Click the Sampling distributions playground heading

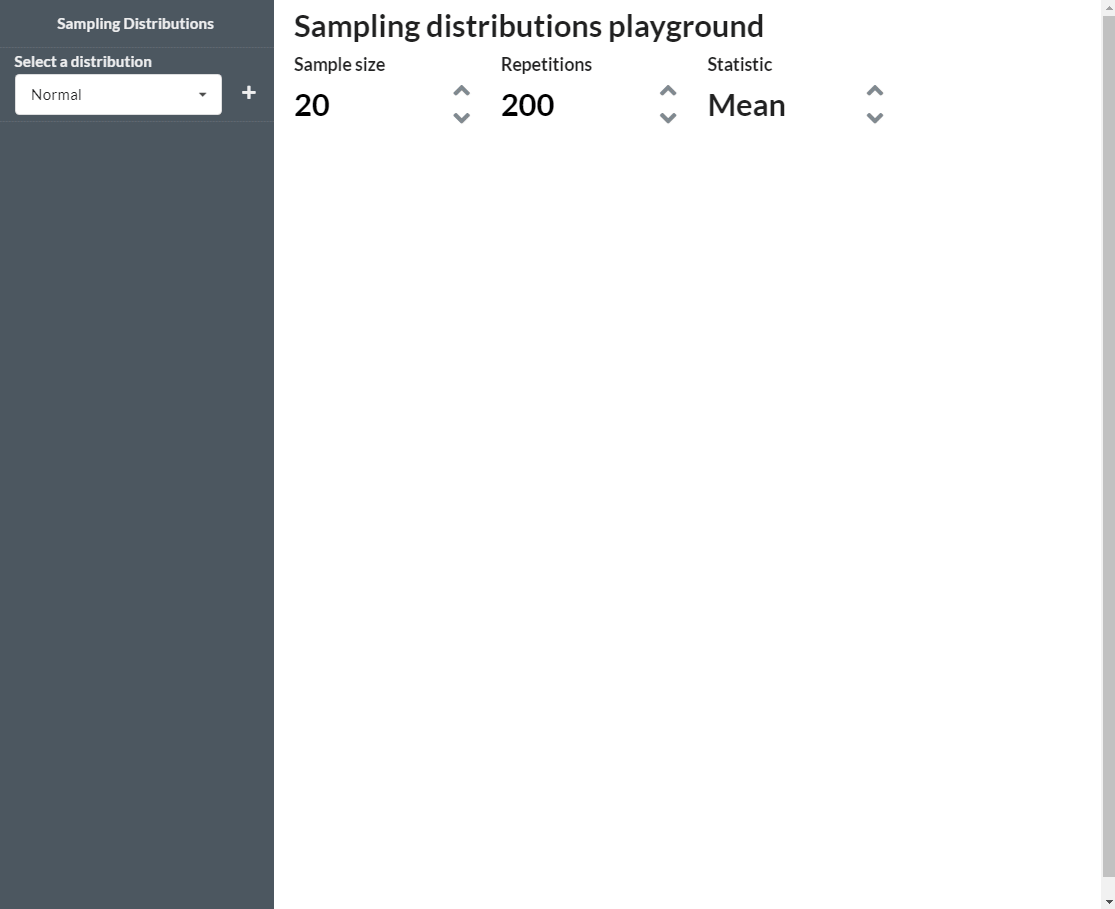[528, 26]
